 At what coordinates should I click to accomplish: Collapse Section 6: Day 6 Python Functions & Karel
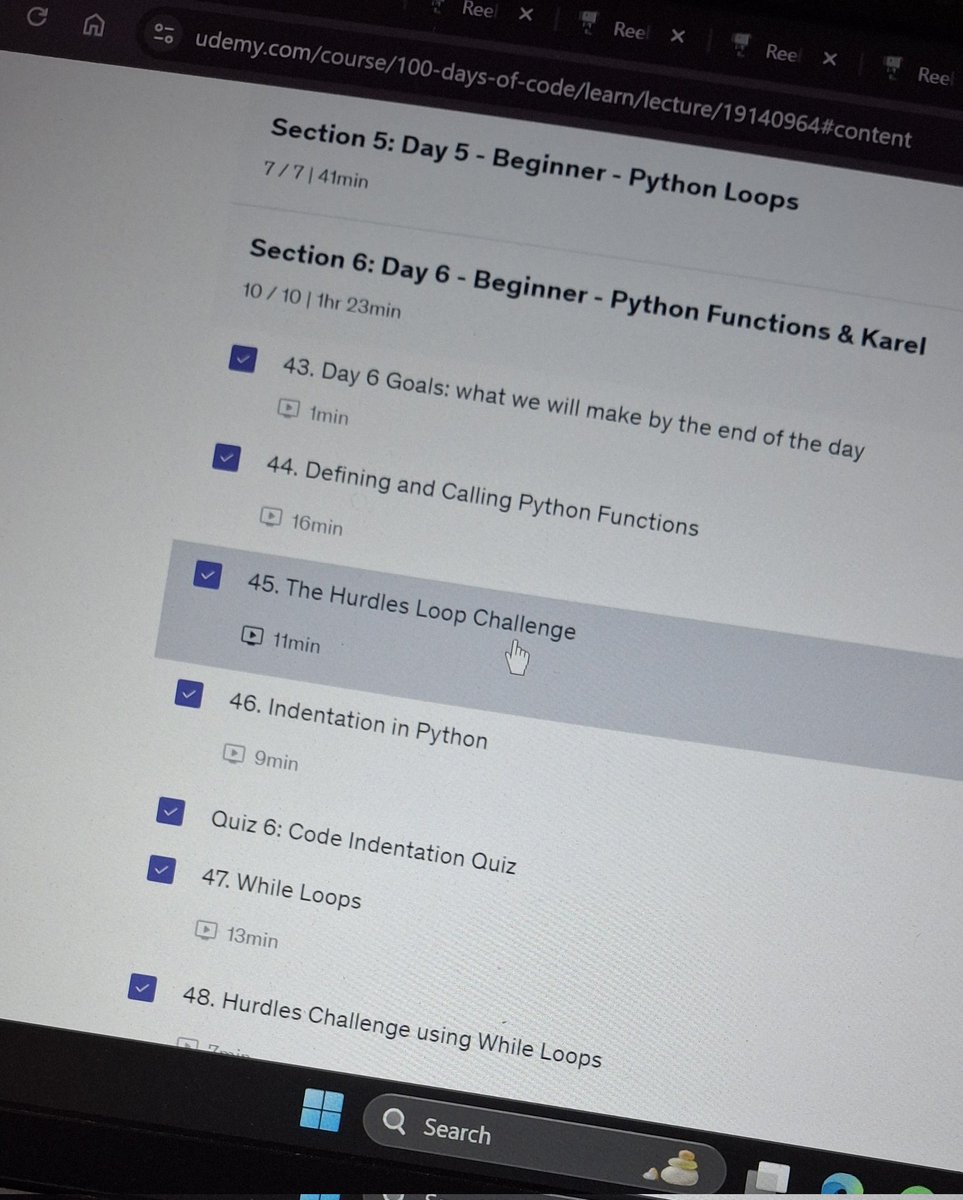pyautogui.click(x=587, y=297)
